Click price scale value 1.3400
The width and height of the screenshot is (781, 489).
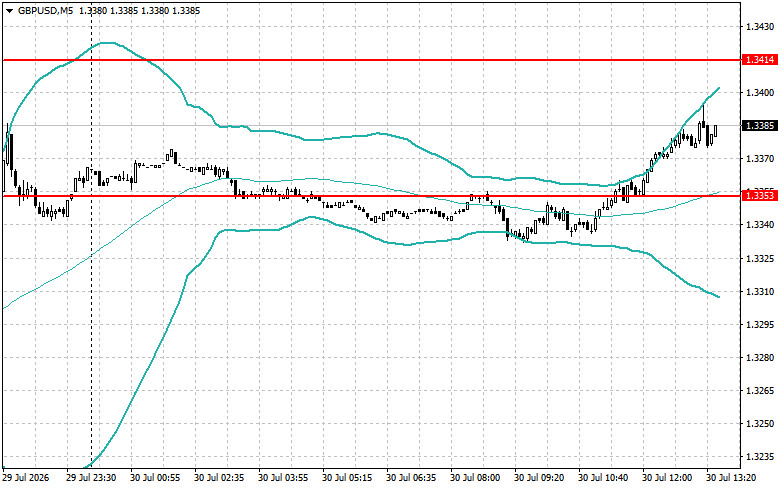pos(760,93)
